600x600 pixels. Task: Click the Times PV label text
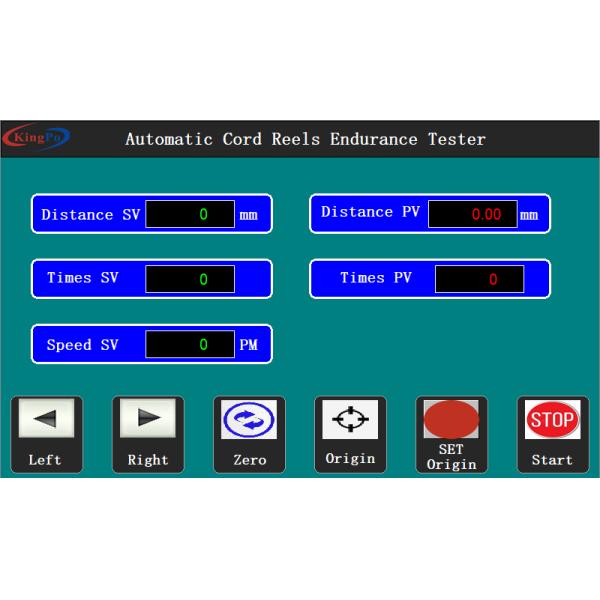[376, 278]
